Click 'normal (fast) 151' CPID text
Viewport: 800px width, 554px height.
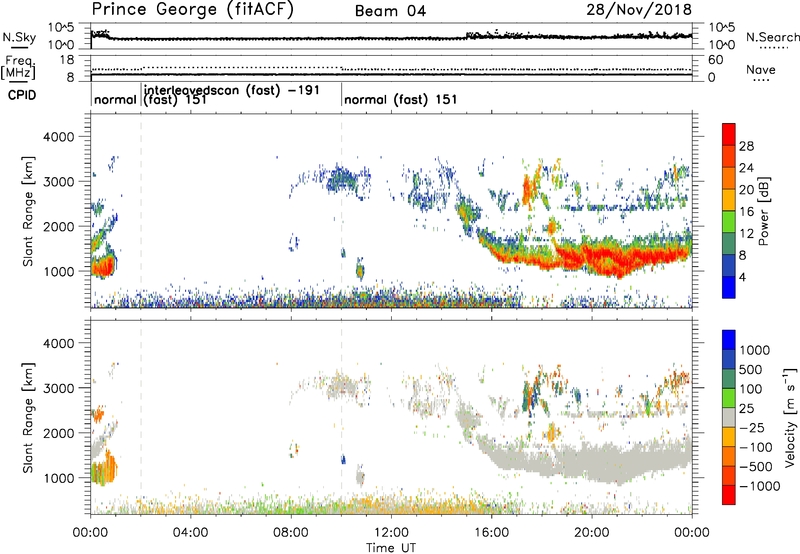click(401, 99)
